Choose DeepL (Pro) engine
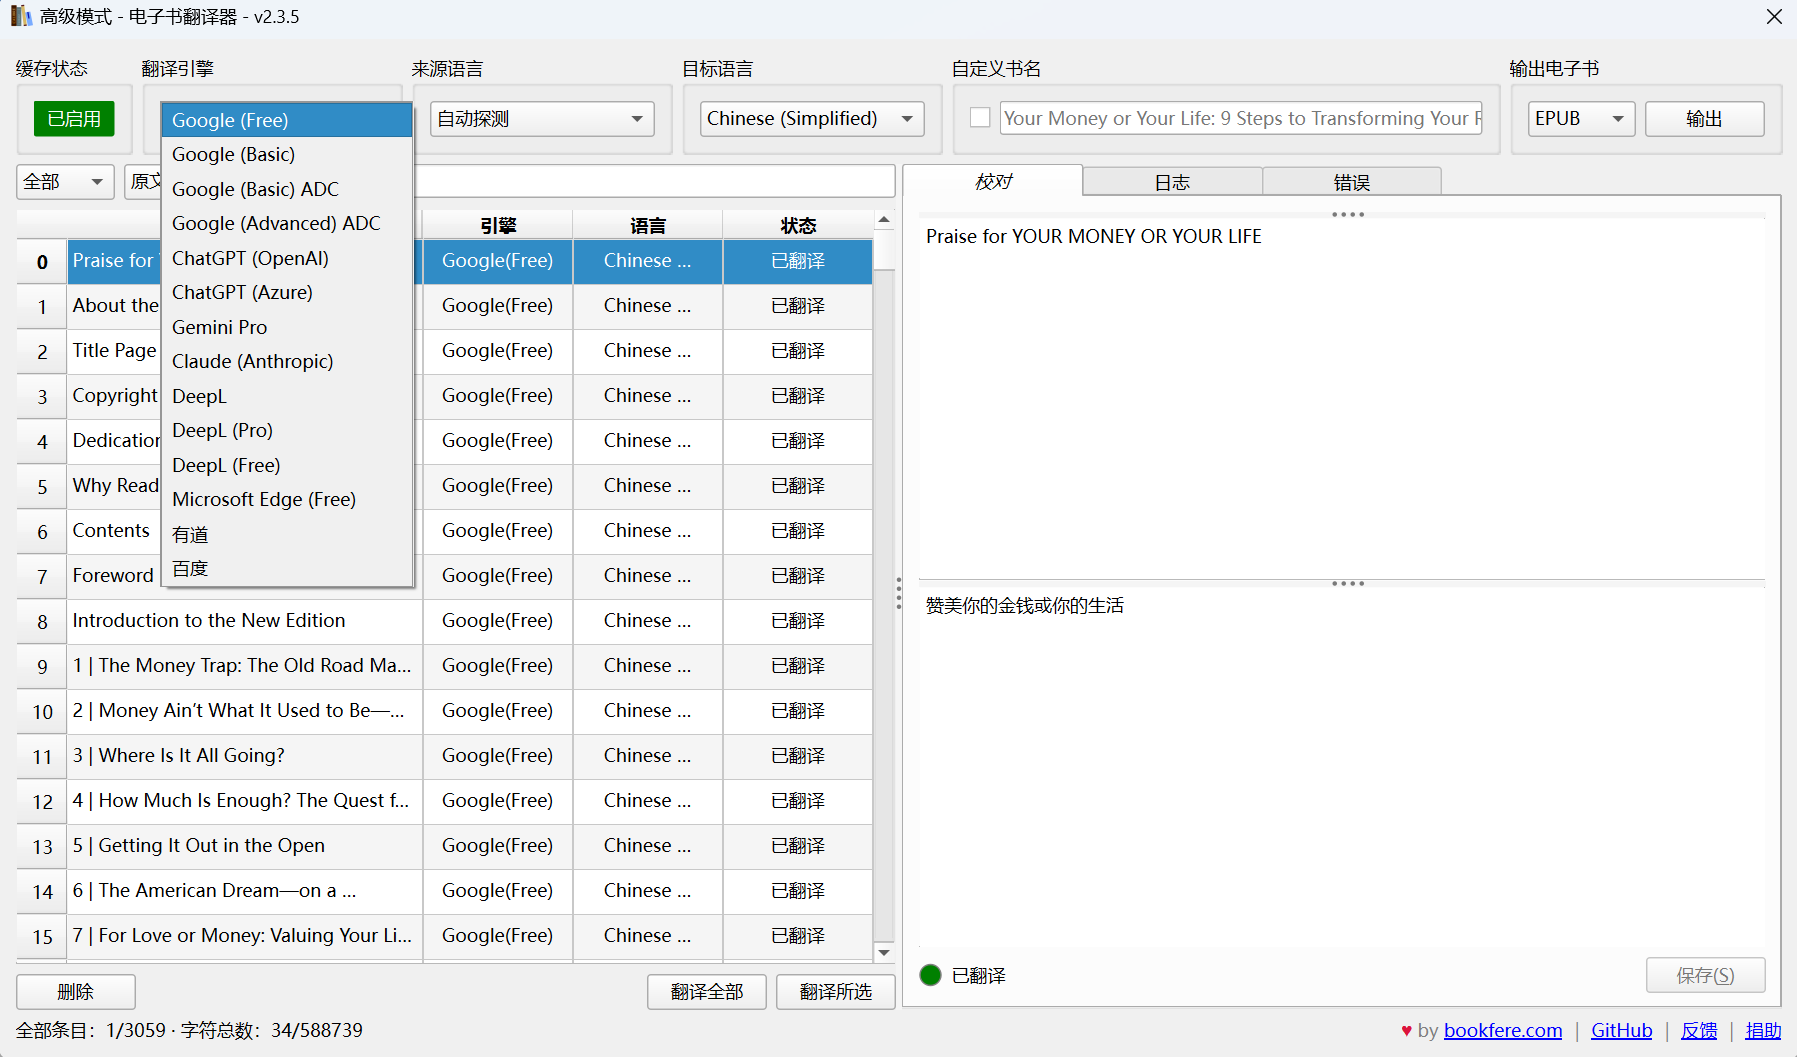Image resolution: width=1797 pixels, height=1057 pixels. point(287,430)
